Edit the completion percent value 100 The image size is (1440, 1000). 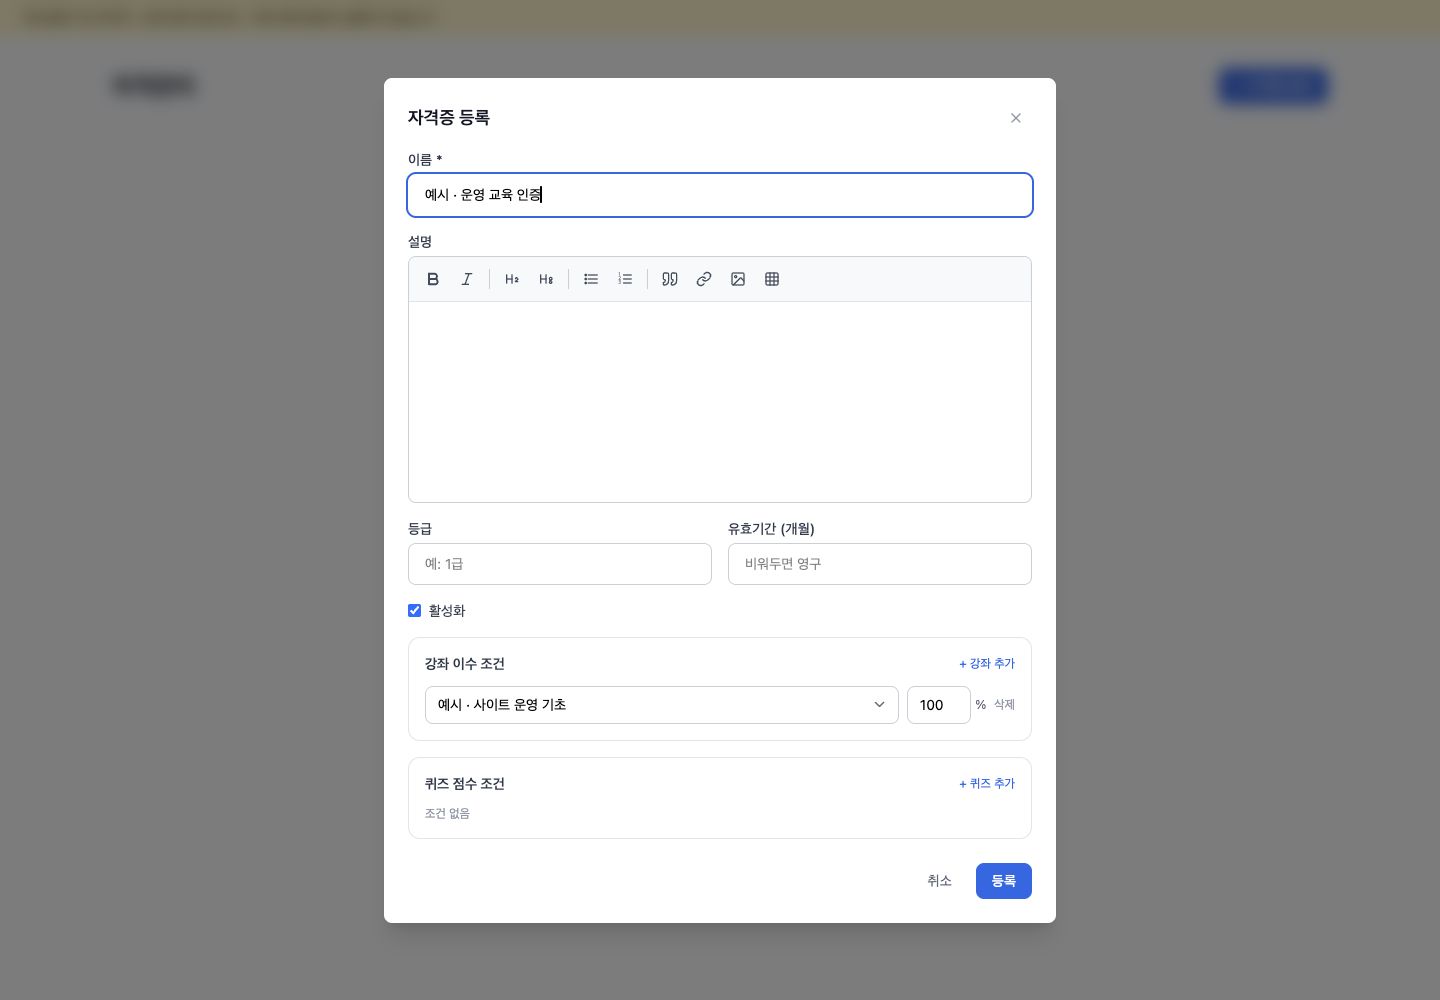pos(939,705)
